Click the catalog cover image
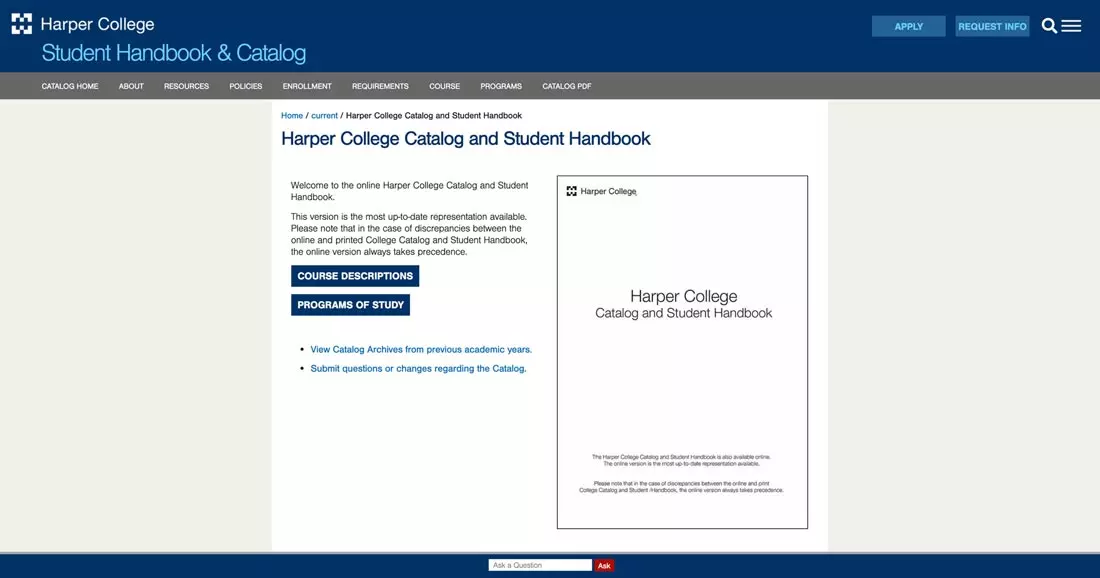Viewport: 1100px width, 578px height. click(x=682, y=352)
